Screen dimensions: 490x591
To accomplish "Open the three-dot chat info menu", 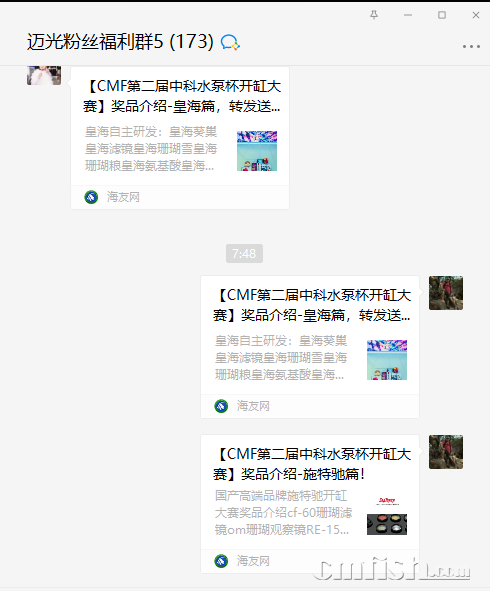I will click(471, 46).
